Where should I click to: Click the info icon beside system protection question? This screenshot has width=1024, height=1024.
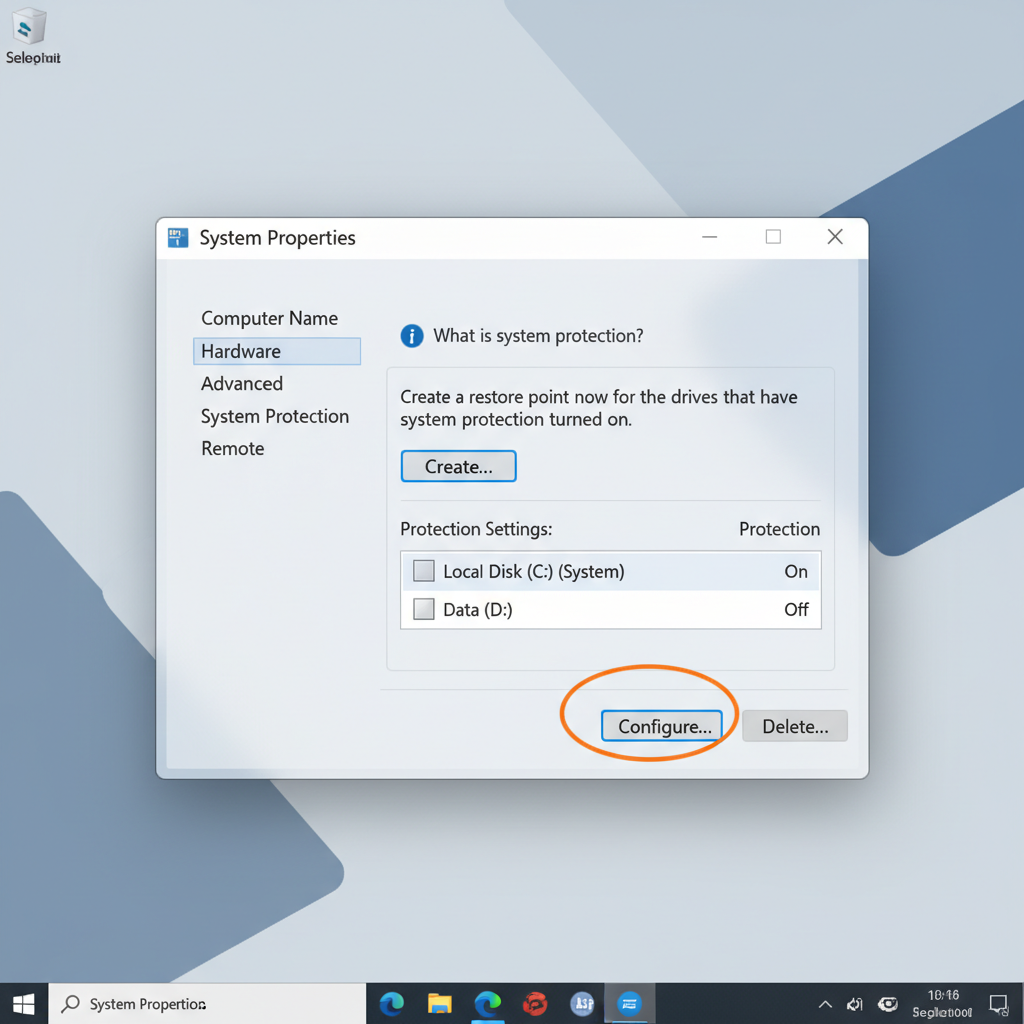click(x=411, y=336)
